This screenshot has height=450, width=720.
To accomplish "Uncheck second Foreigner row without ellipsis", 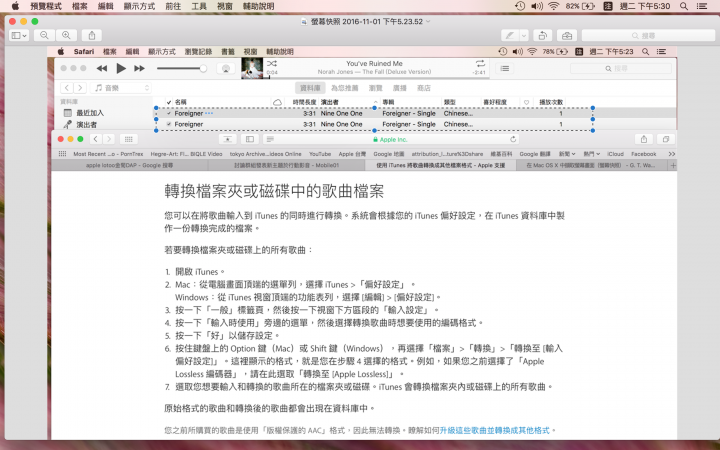I will 169,124.
